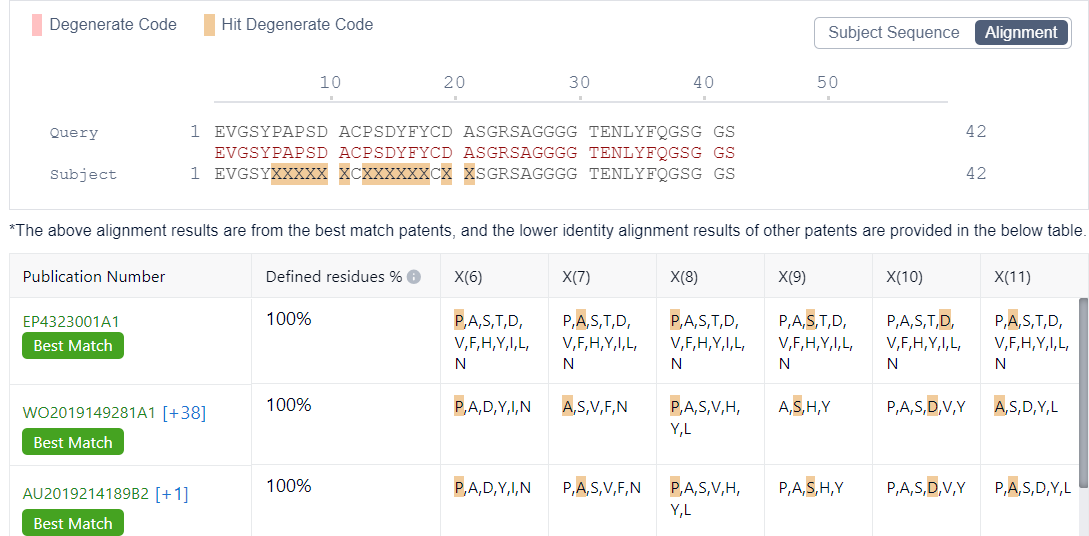Click the orange Hit Degenerate Code swatch
The height and width of the screenshot is (536, 1089).
(x=209, y=25)
